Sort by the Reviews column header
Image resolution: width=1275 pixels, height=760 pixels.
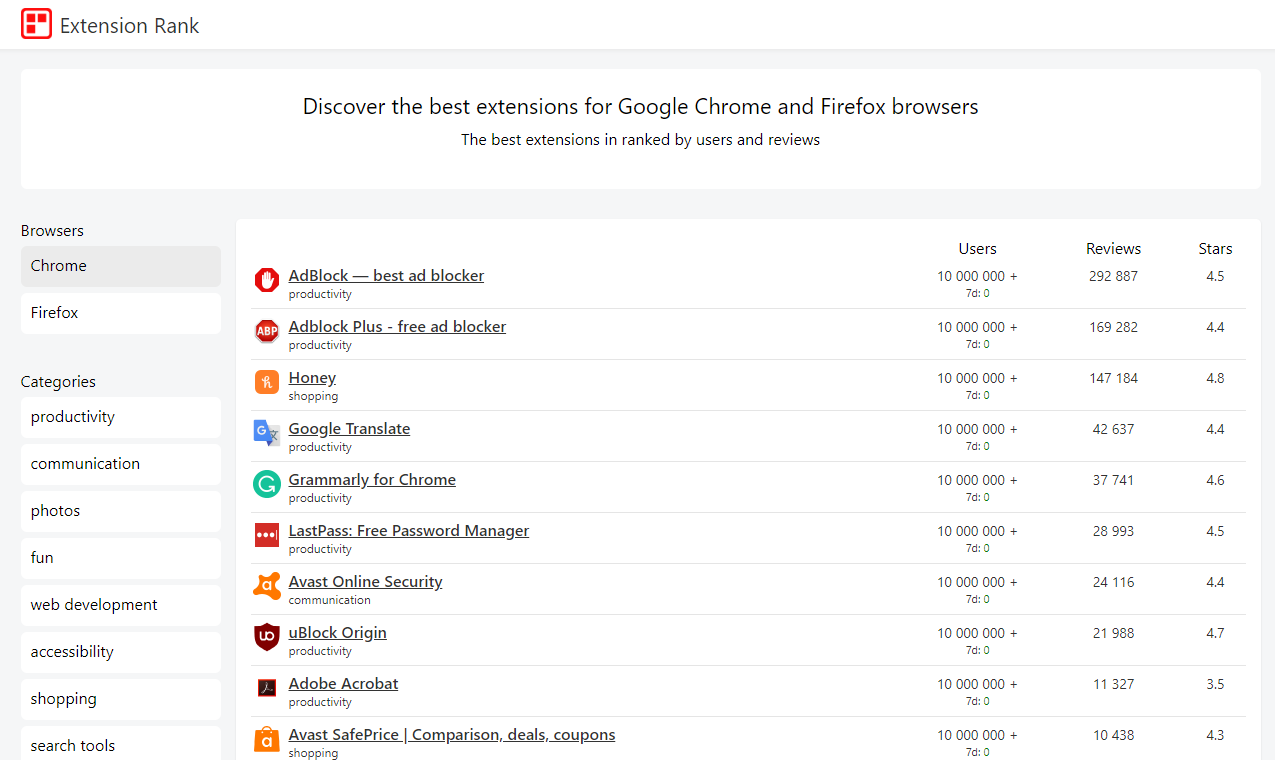tap(1113, 248)
